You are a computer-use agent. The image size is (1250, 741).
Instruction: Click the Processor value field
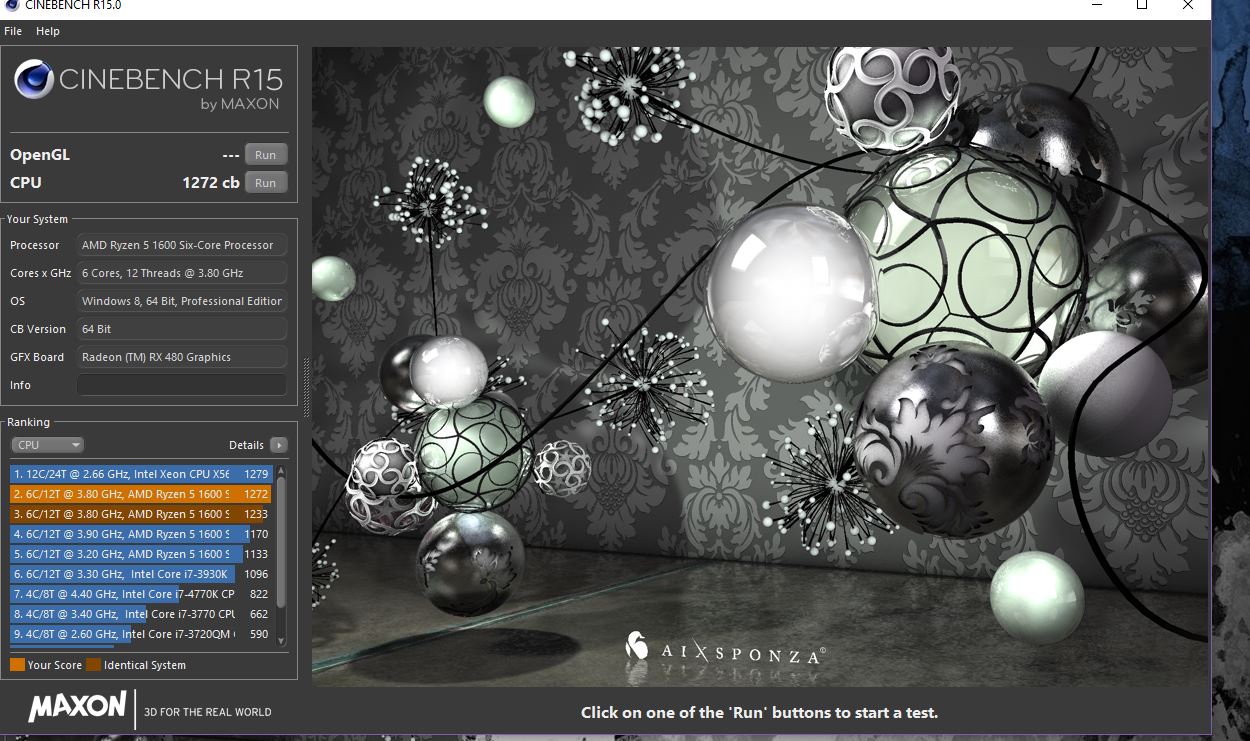coord(182,245)
